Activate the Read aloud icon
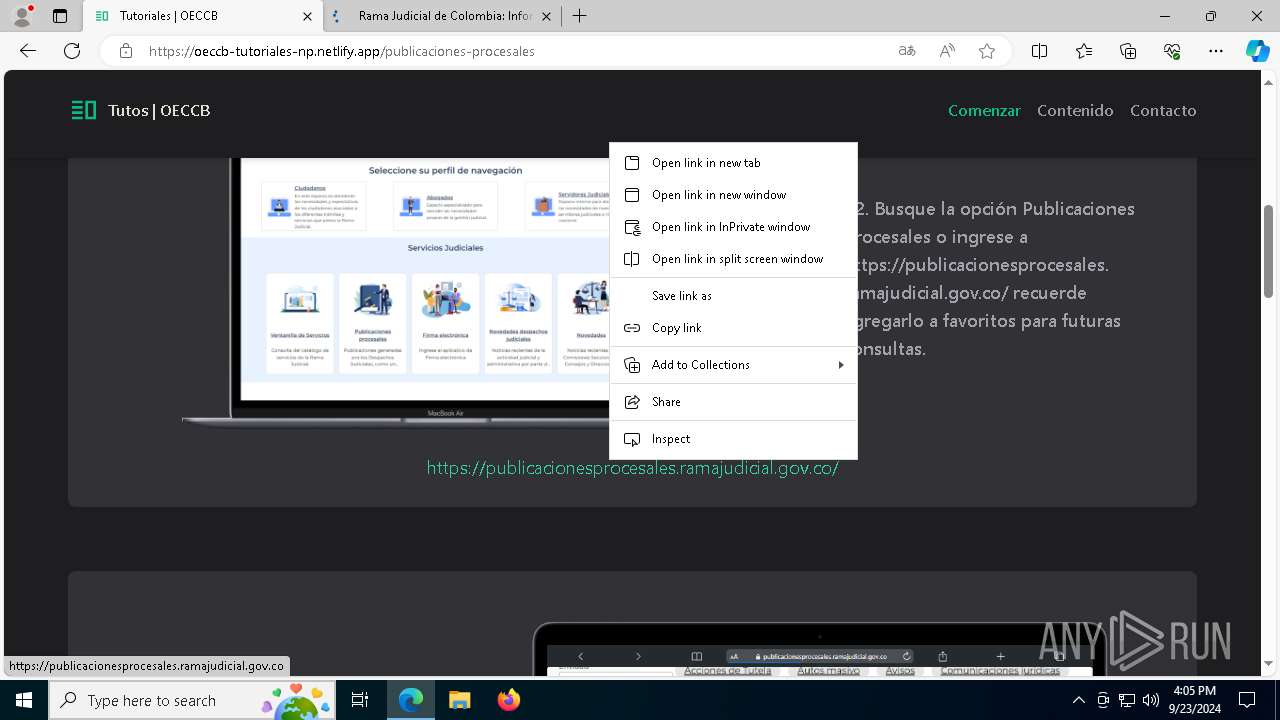This screenshot has width=1280, height=720. click(x=947, y=51)
